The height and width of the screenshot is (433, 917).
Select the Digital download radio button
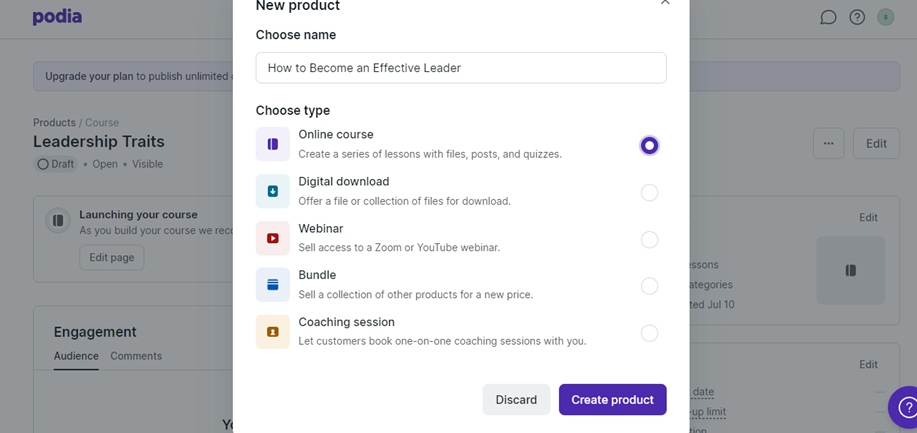649,193
